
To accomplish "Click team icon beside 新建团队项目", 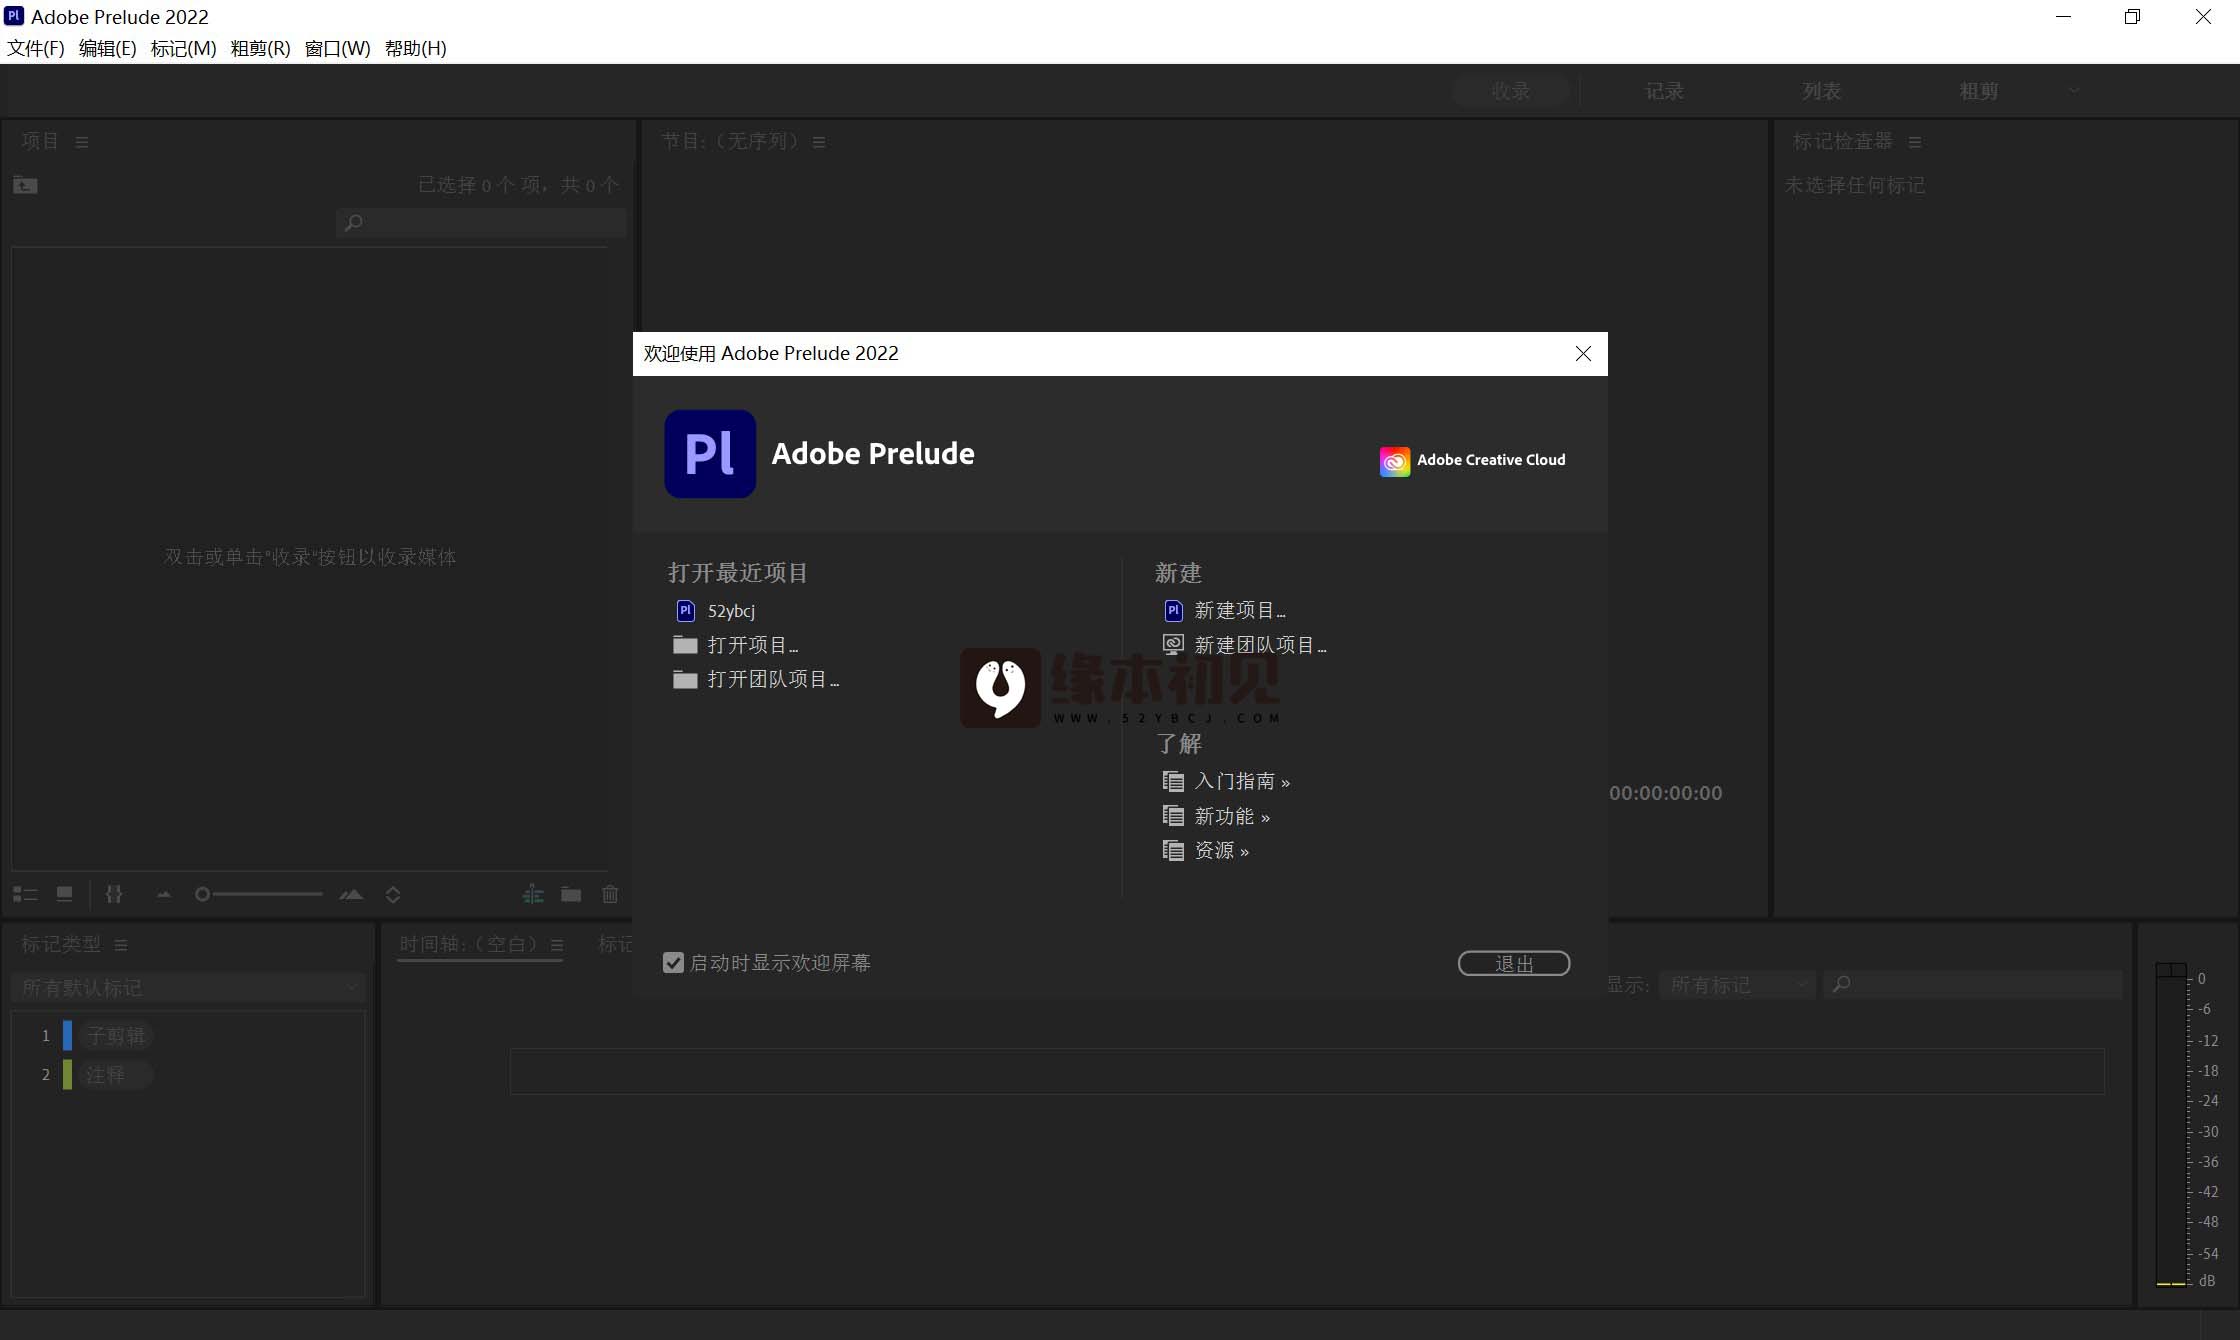I will (1174, 645).
